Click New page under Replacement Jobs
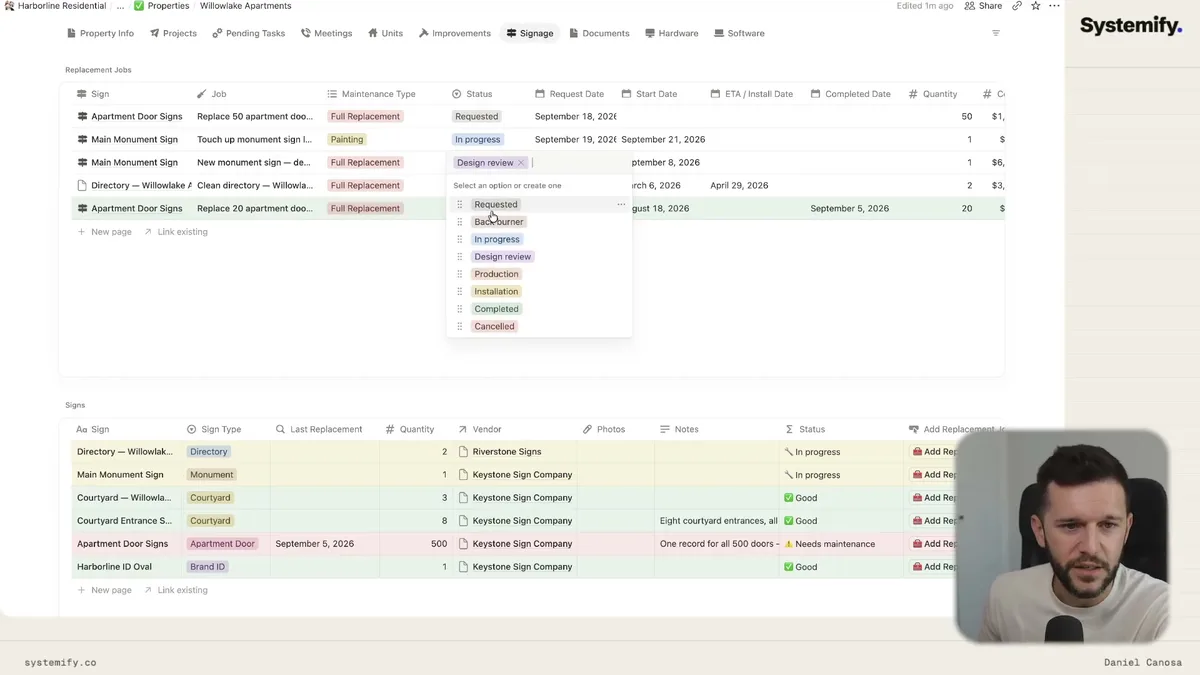This screenshot has height=675, width=1200. point(104,232)
